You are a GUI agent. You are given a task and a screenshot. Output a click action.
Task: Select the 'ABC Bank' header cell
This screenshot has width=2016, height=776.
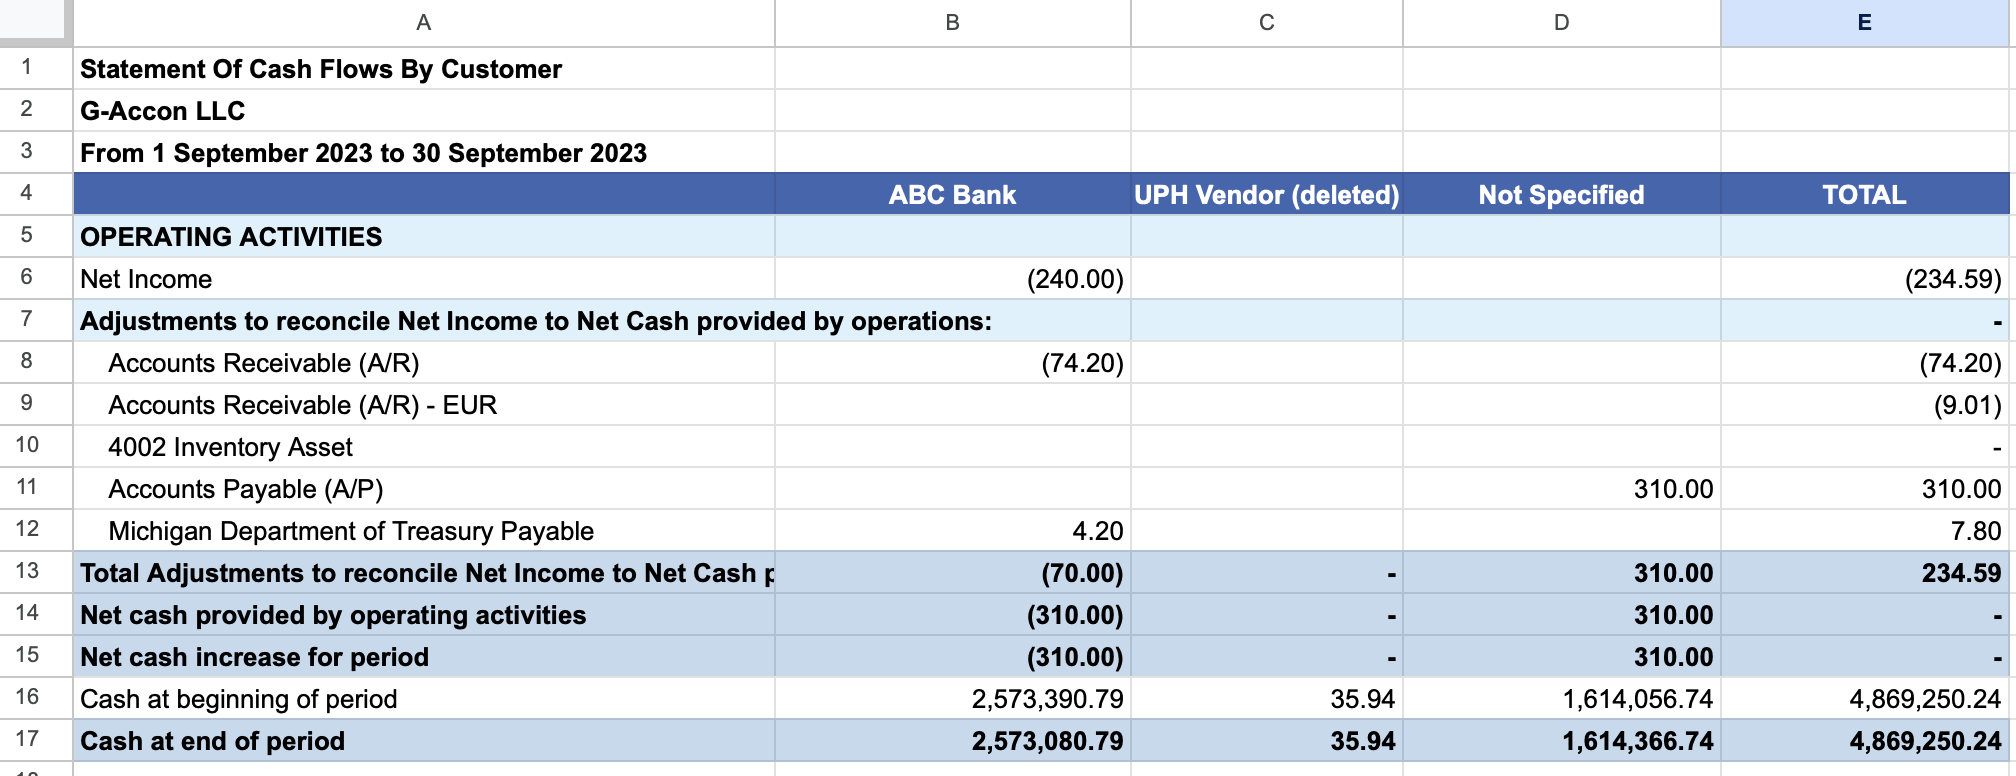click(952, 194)
